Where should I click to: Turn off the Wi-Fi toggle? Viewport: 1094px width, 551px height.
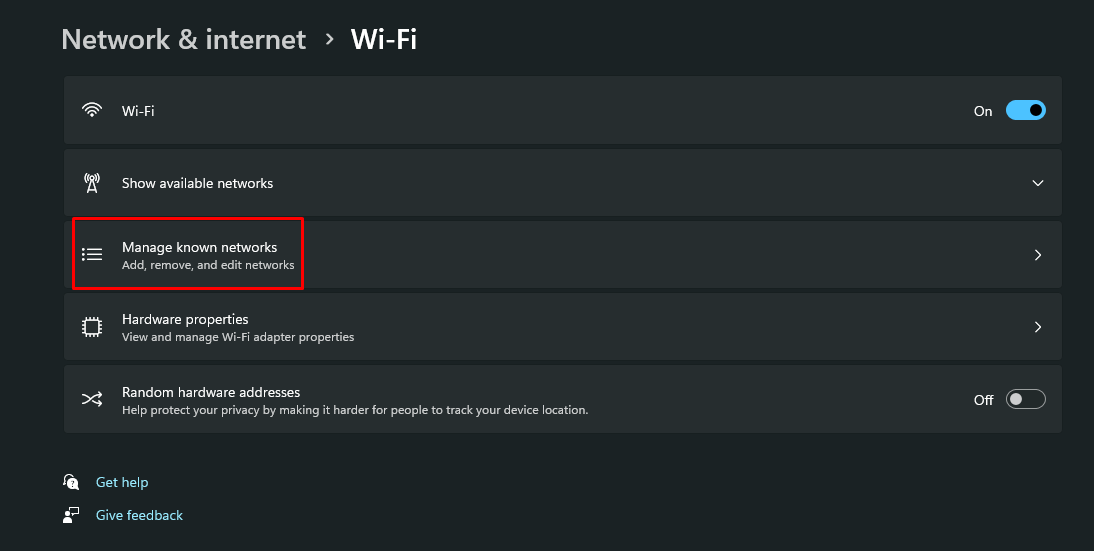(1025, 110)
